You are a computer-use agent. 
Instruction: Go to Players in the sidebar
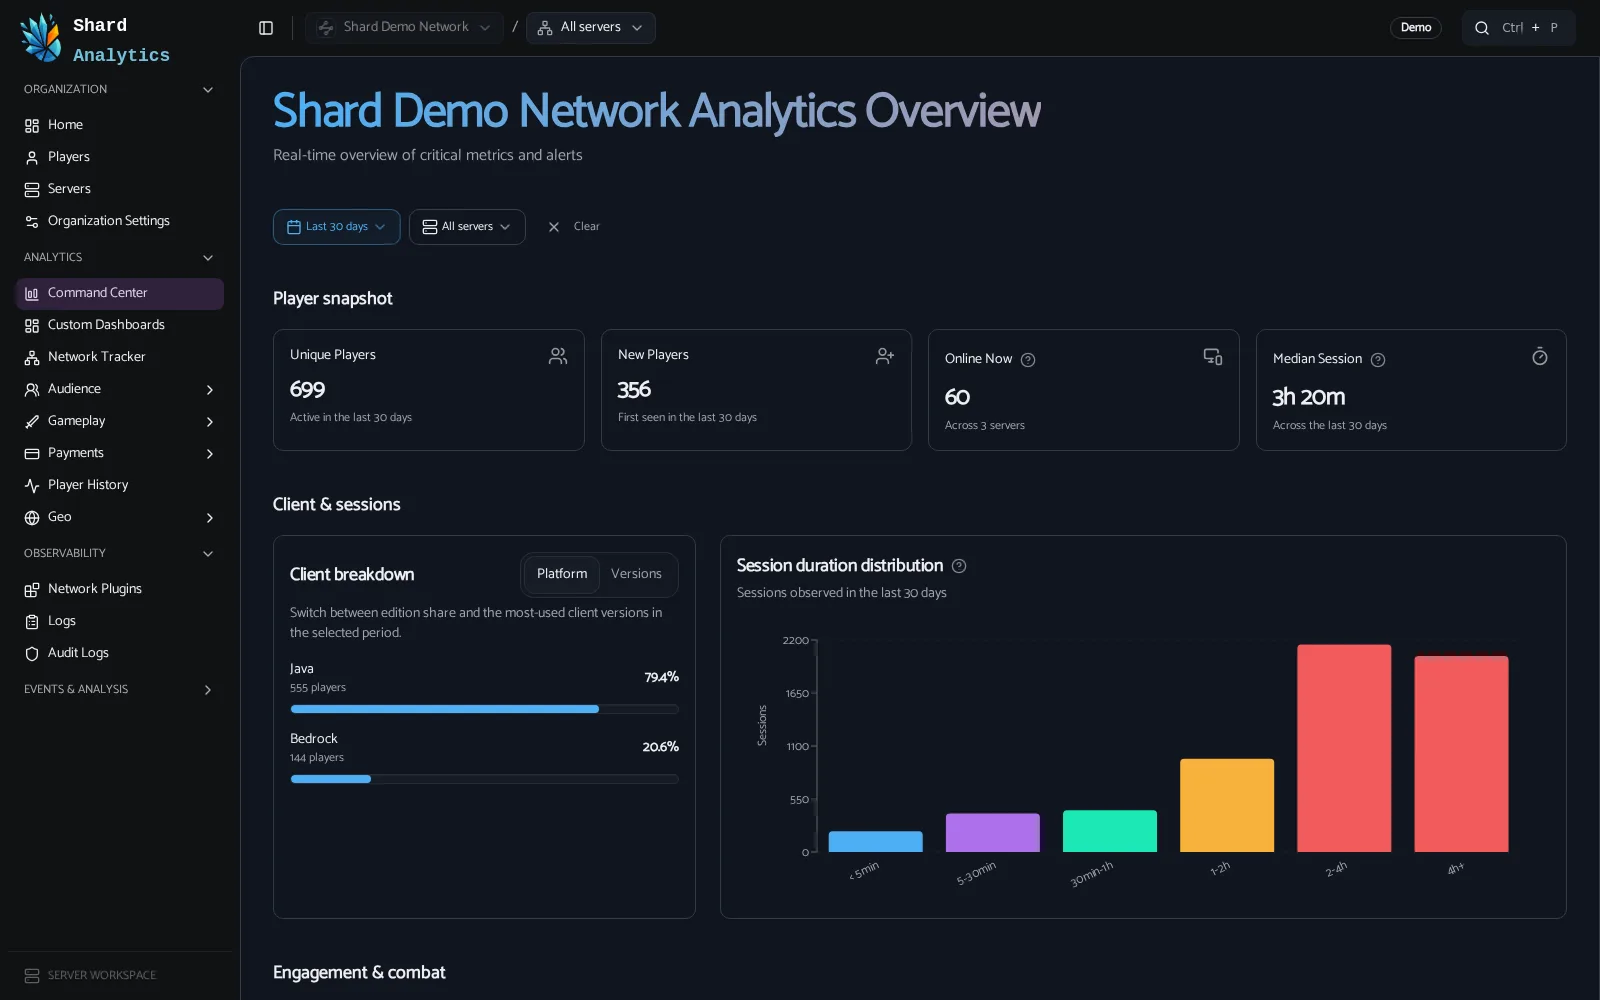(x=120, y=157)
